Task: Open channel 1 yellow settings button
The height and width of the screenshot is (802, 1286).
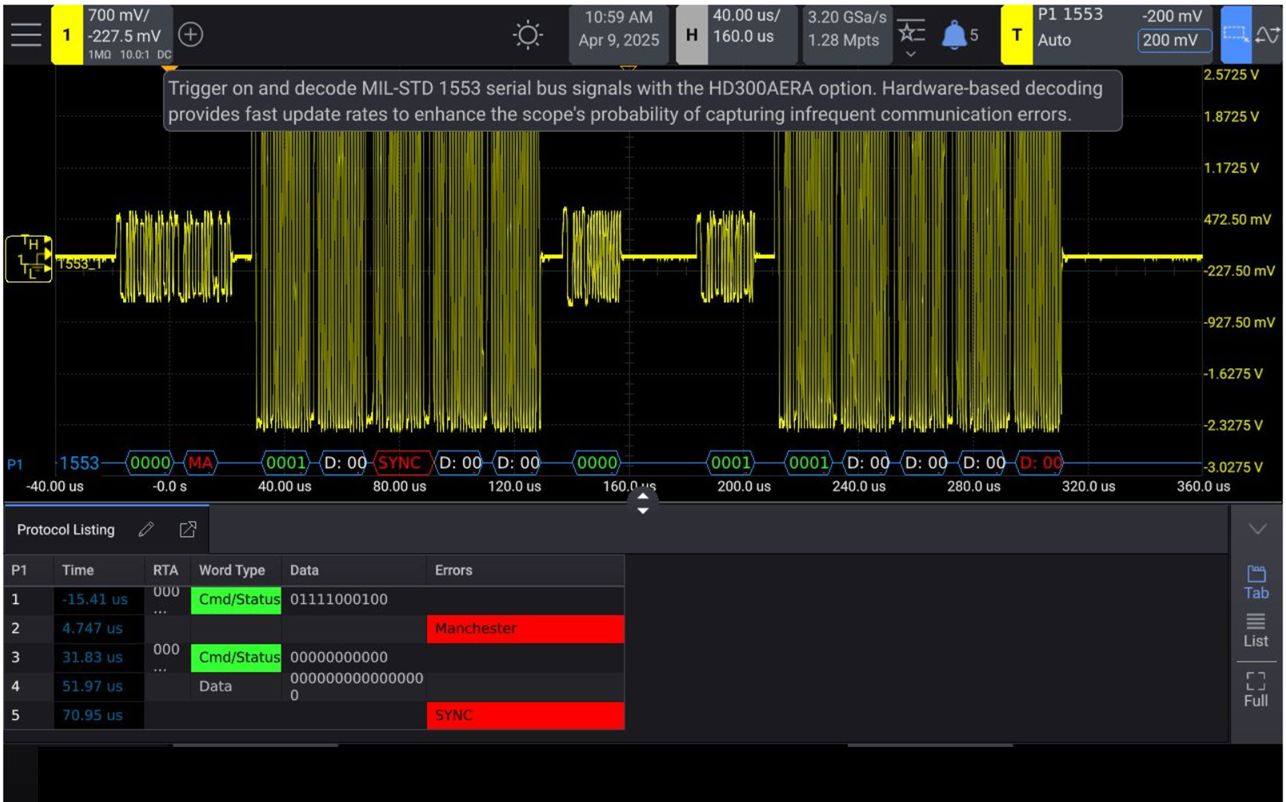Action: pos(67,34)
